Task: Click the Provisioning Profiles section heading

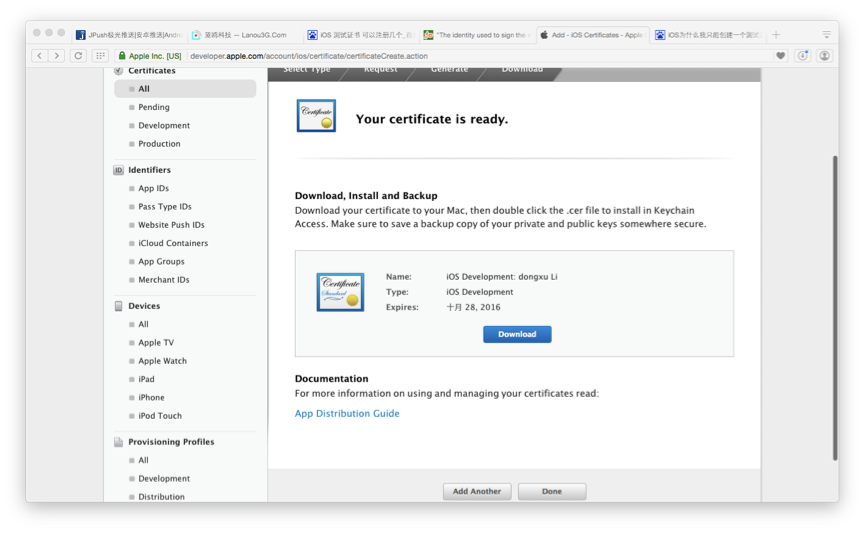Action: click(171, 442)
